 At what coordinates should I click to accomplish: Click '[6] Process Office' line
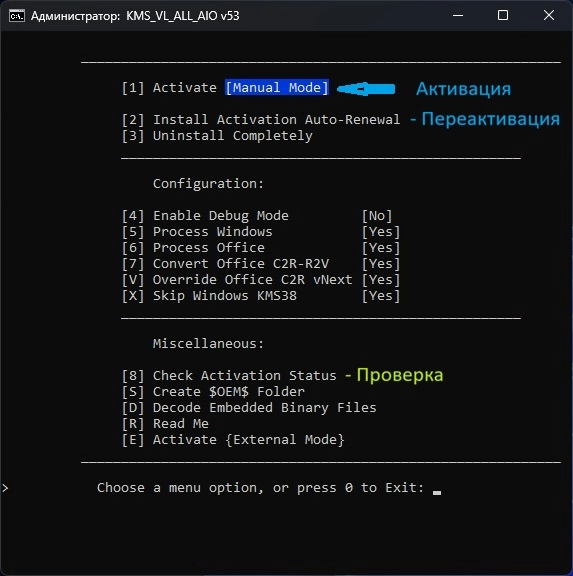pyautogui.click(x=193, y=248)
